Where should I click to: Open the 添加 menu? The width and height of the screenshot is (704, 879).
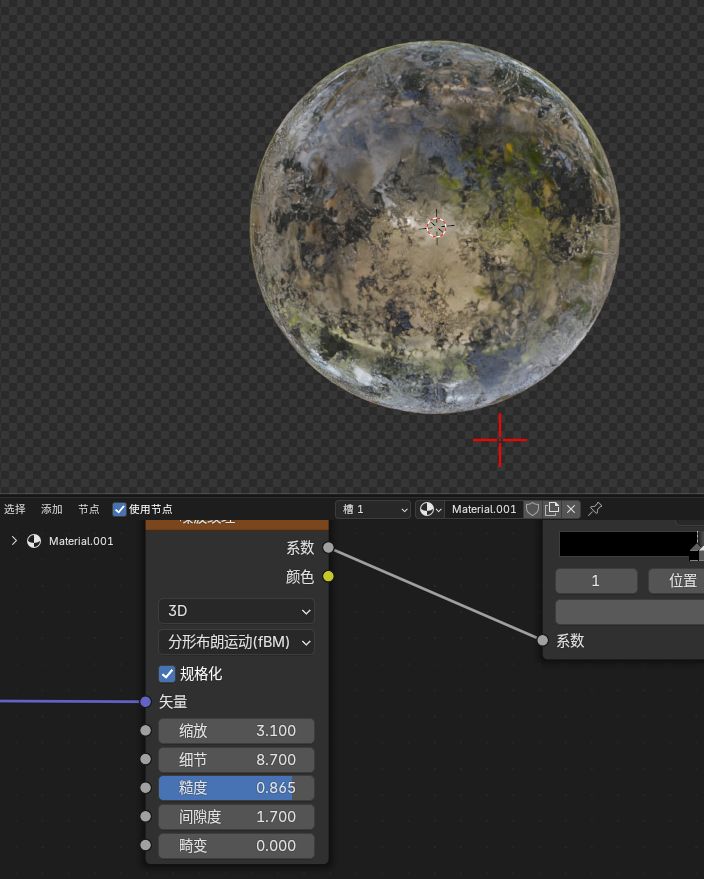coord(52,509)
